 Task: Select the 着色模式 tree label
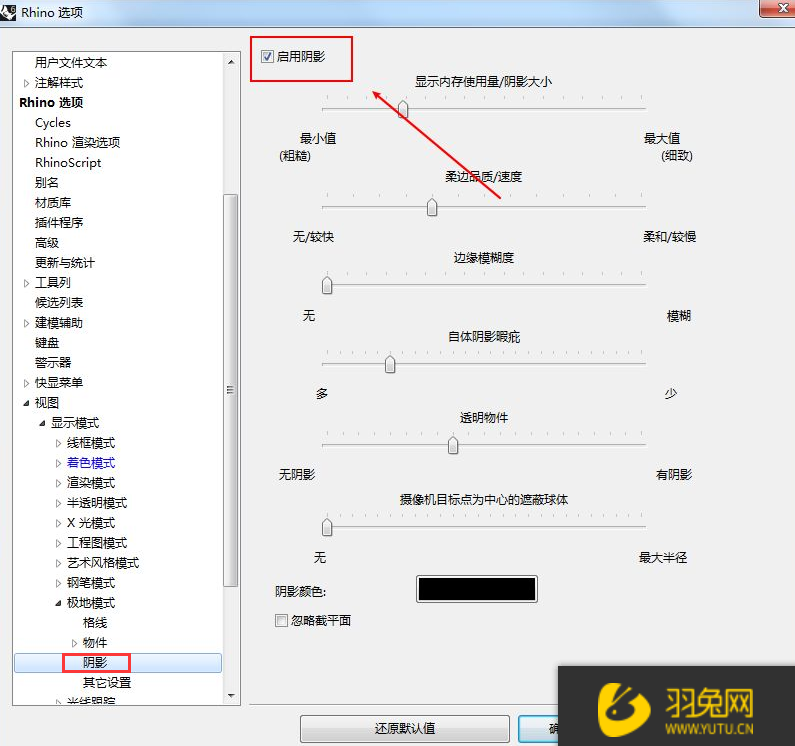pyautogui.click(x=91, y=463)
